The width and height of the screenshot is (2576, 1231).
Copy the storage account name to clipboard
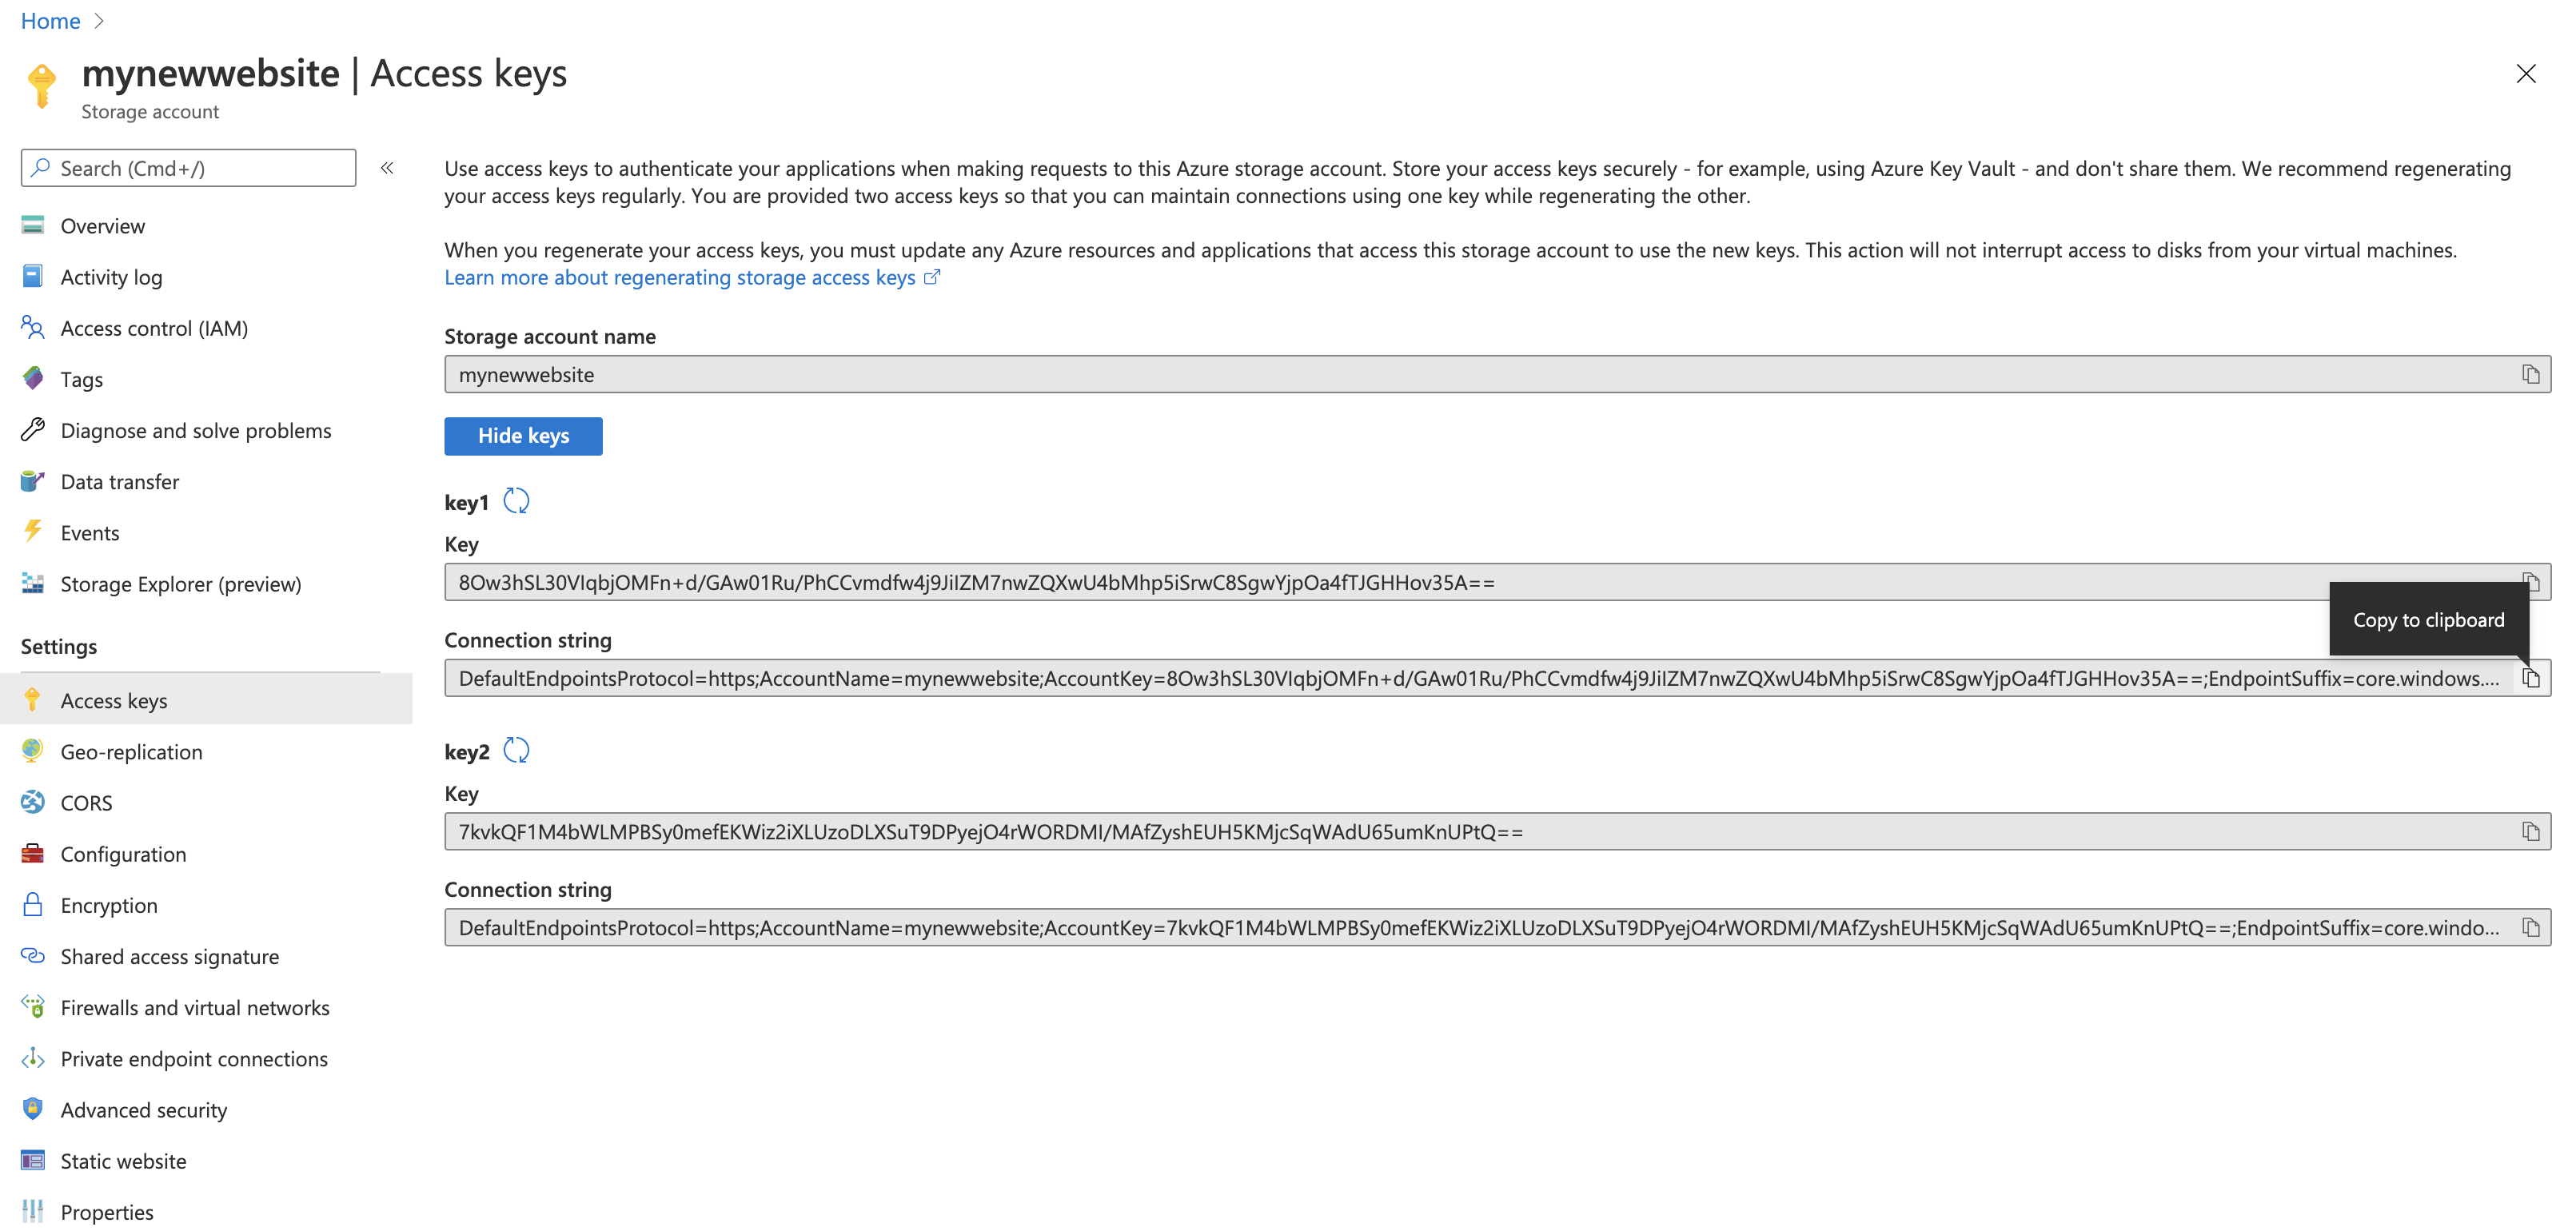2530,374
